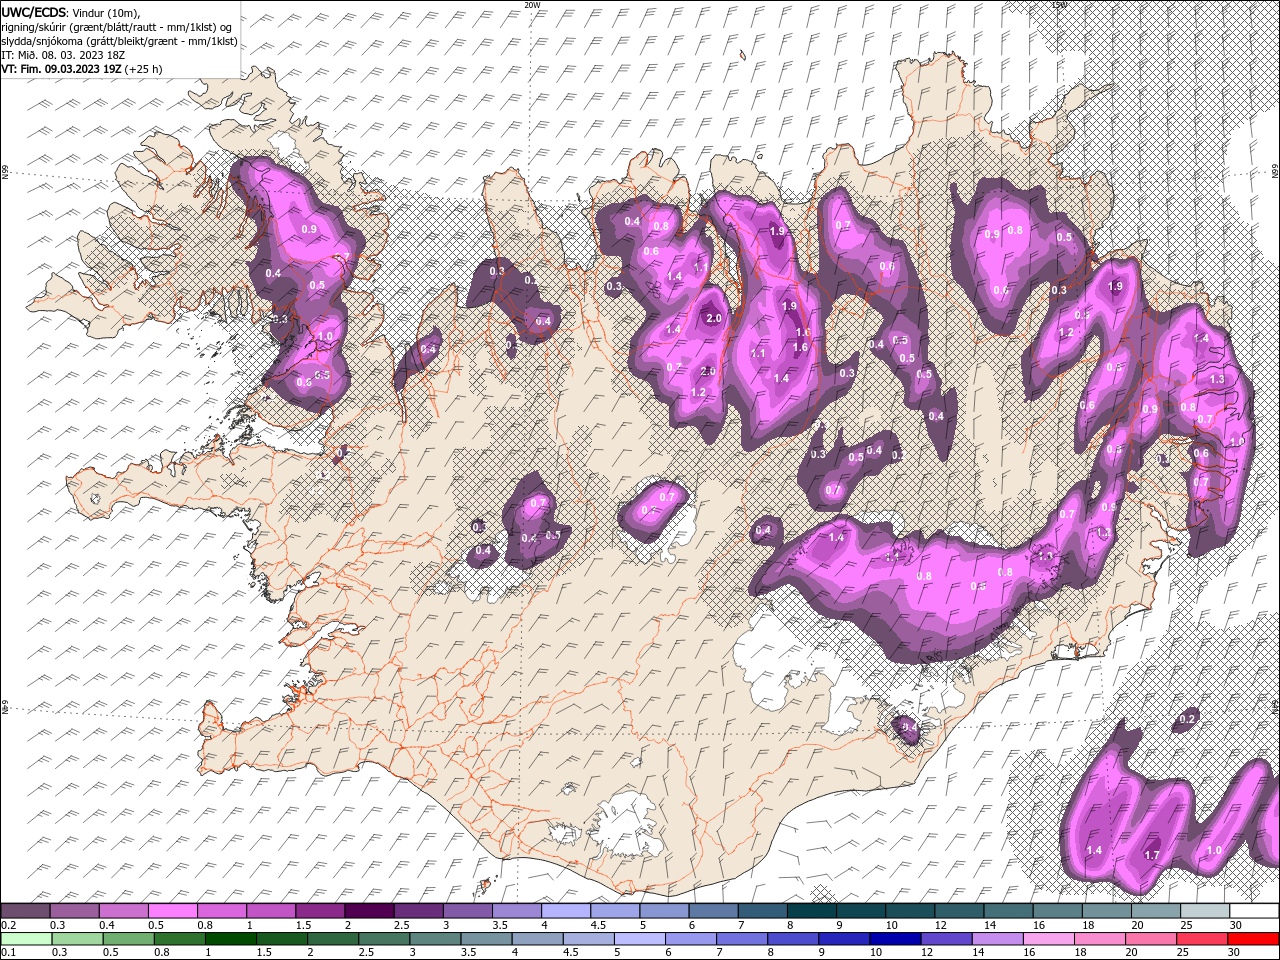This screenshot has width=1280, height=960.
Task: Pick darkest purple top swatch between 2 and 2.5
Action: (368, 910)
